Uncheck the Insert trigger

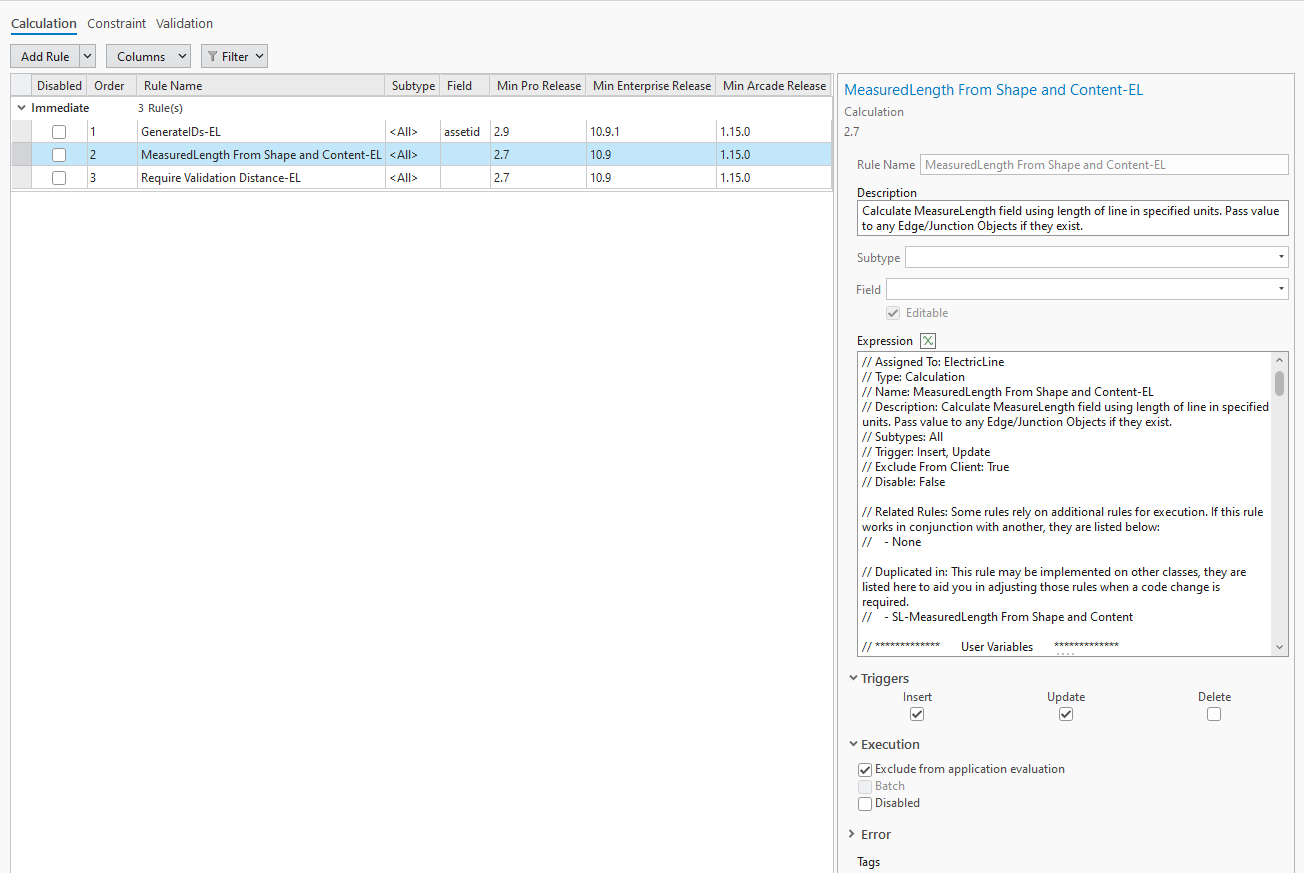click(x=917, y=714)
